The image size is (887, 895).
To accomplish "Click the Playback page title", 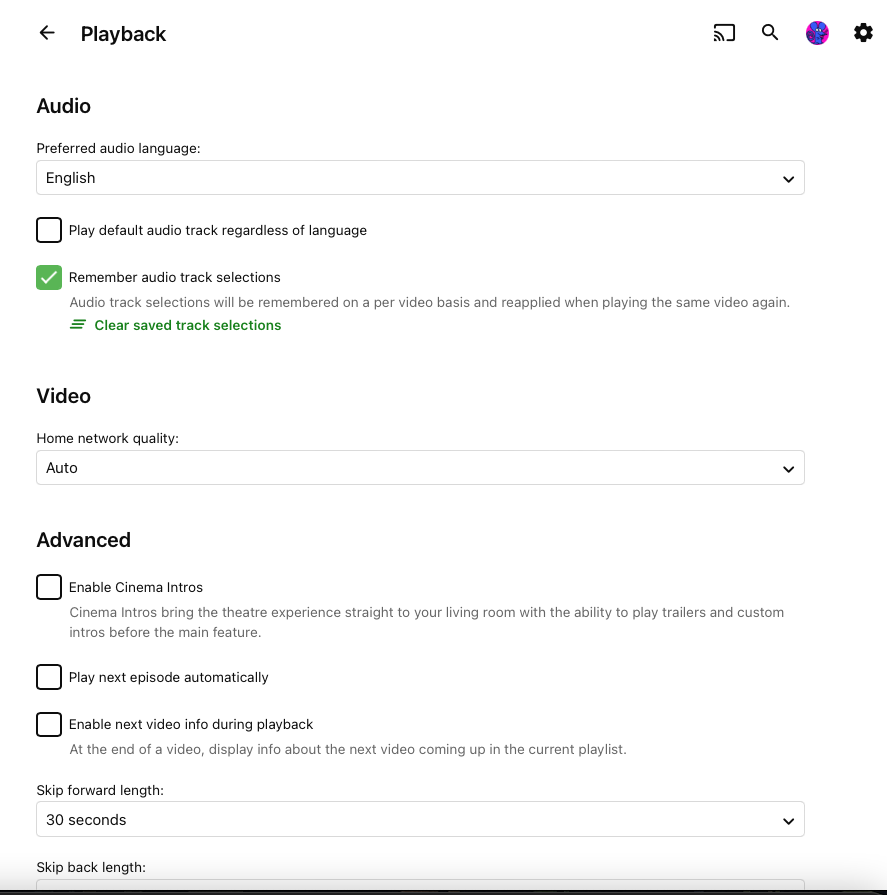I will coord(123,34).
